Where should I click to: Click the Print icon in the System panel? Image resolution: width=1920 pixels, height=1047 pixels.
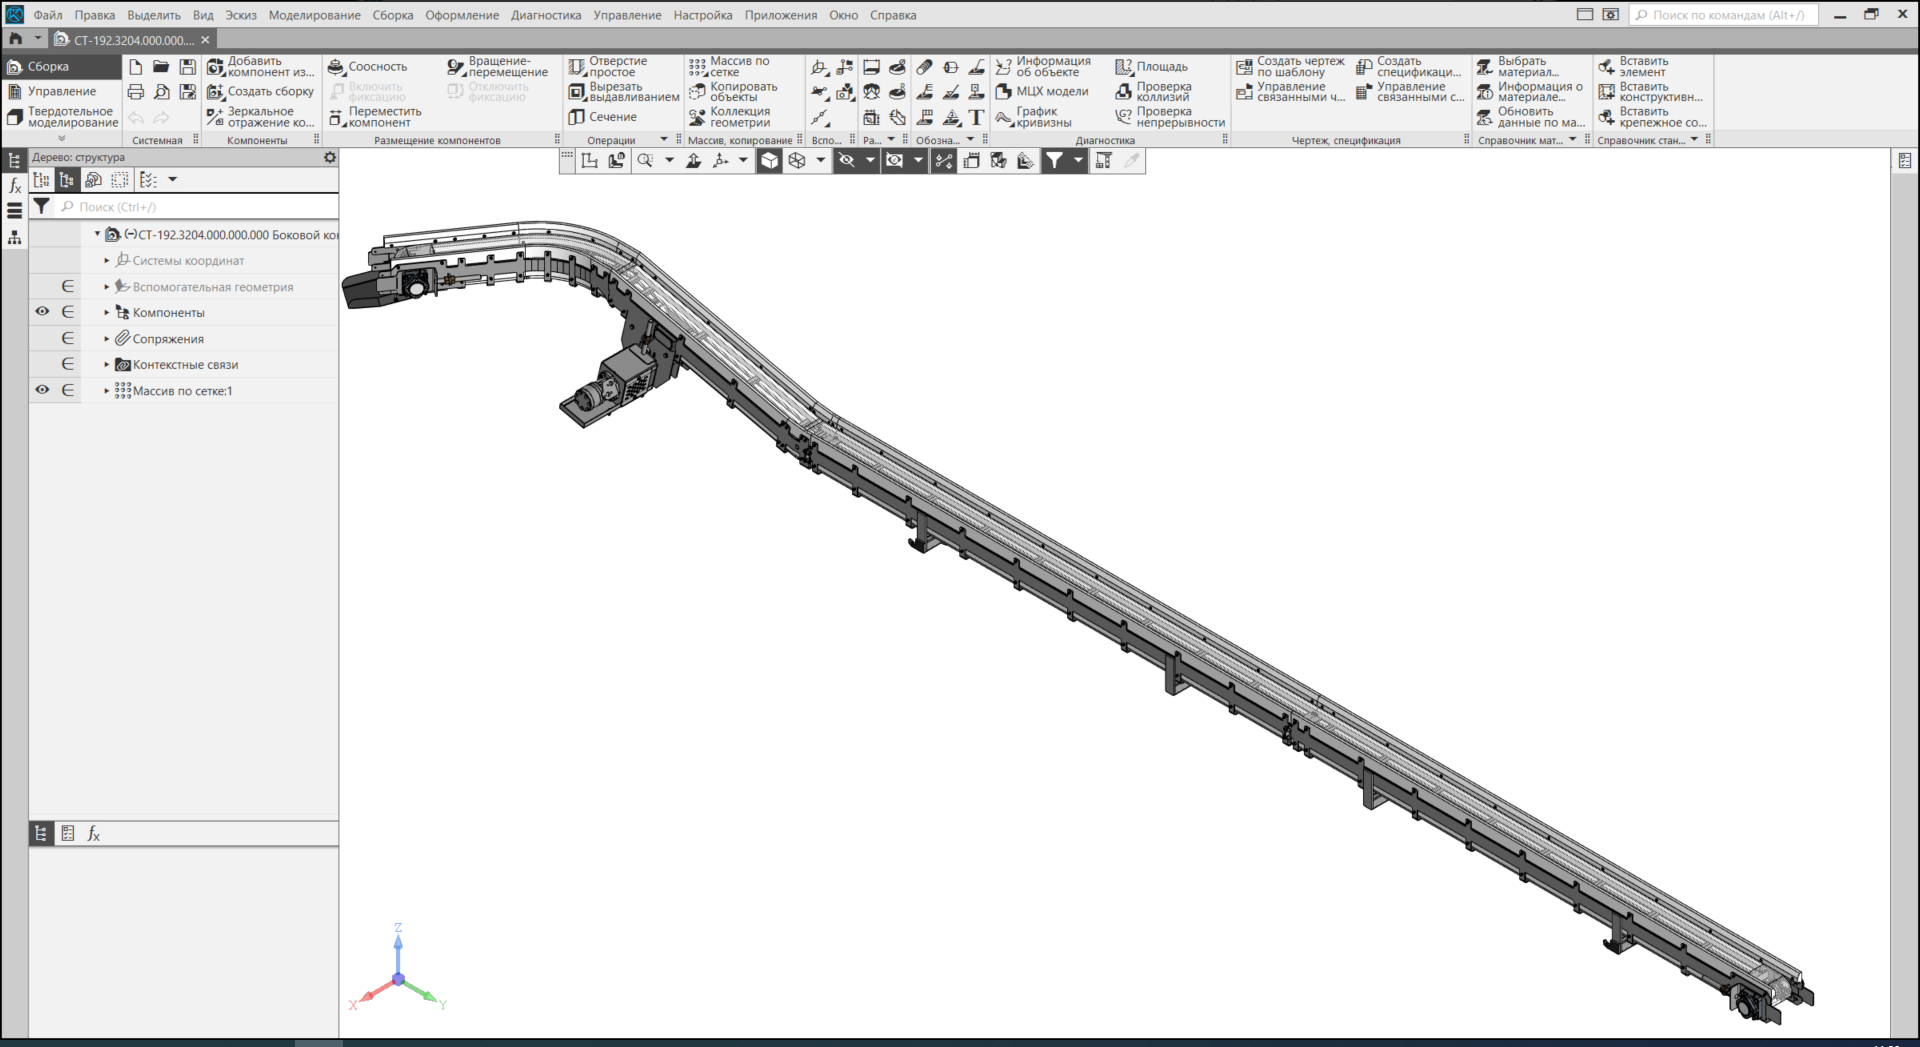136,92
